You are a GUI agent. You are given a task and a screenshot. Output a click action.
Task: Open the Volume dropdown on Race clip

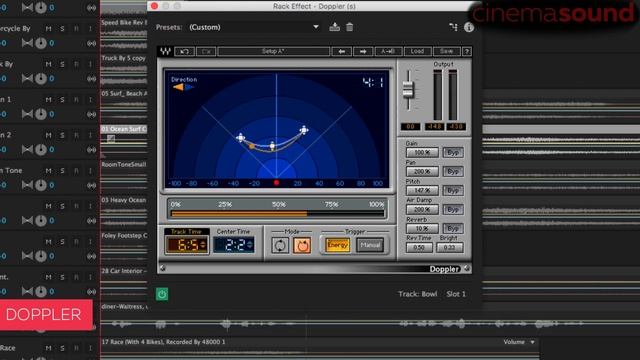[519, 342]
